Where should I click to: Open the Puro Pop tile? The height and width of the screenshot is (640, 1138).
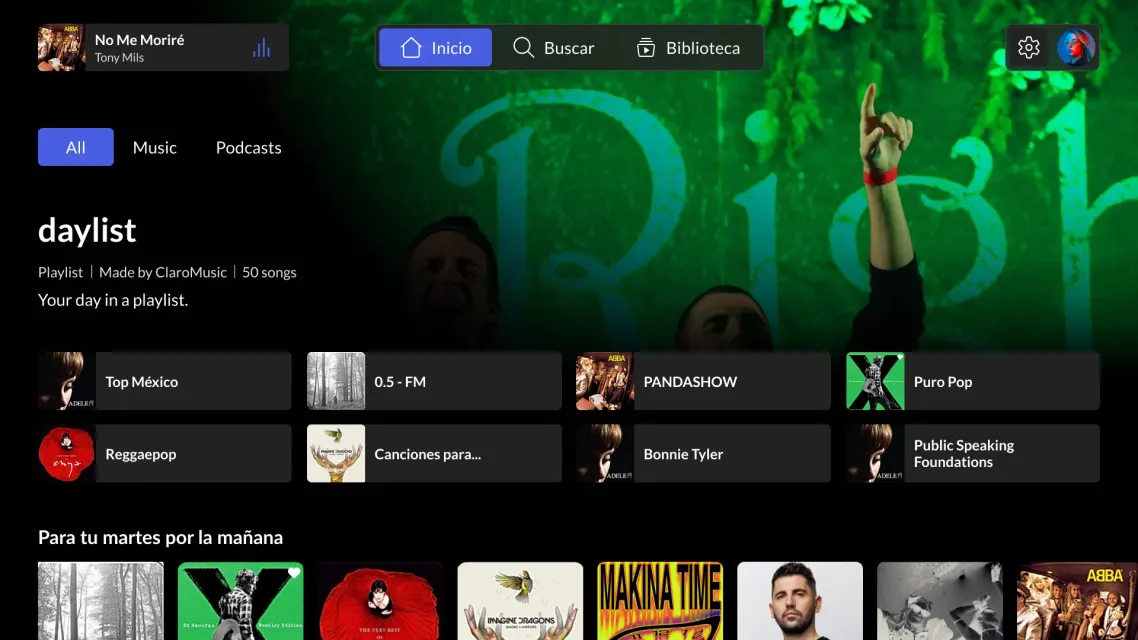coord(973,382)
